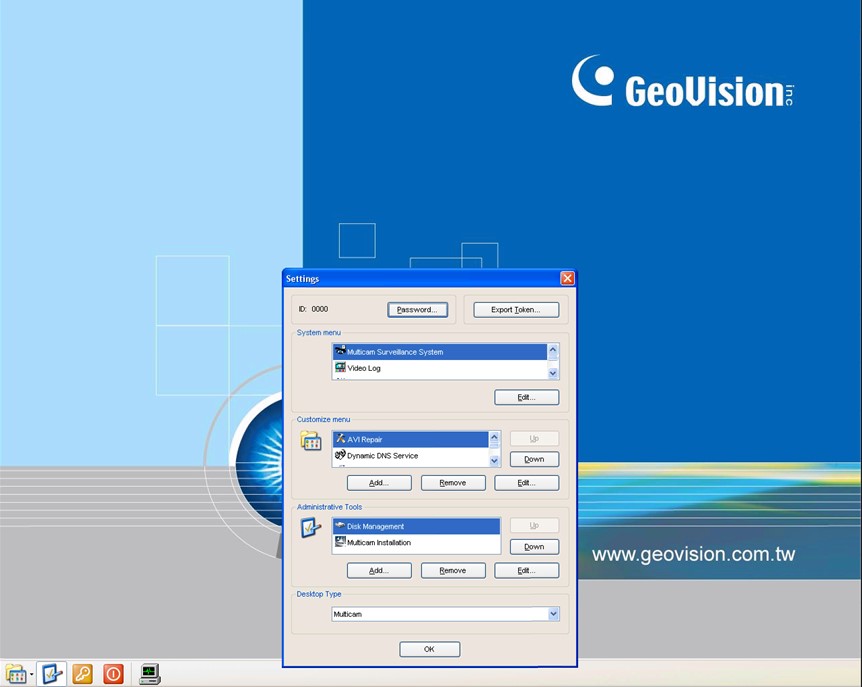Image resolution: width=862 pixels, height=687 pixels.
Task: Select Multicam Installation in Administrative Tools
Action: click(x=416, y=542)
